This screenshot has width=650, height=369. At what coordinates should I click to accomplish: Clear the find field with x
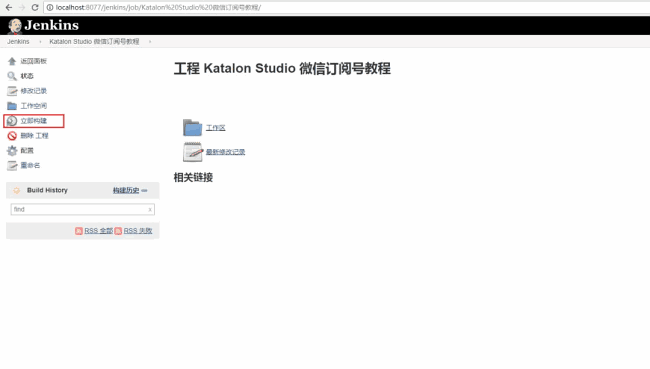tap(150, 210)
